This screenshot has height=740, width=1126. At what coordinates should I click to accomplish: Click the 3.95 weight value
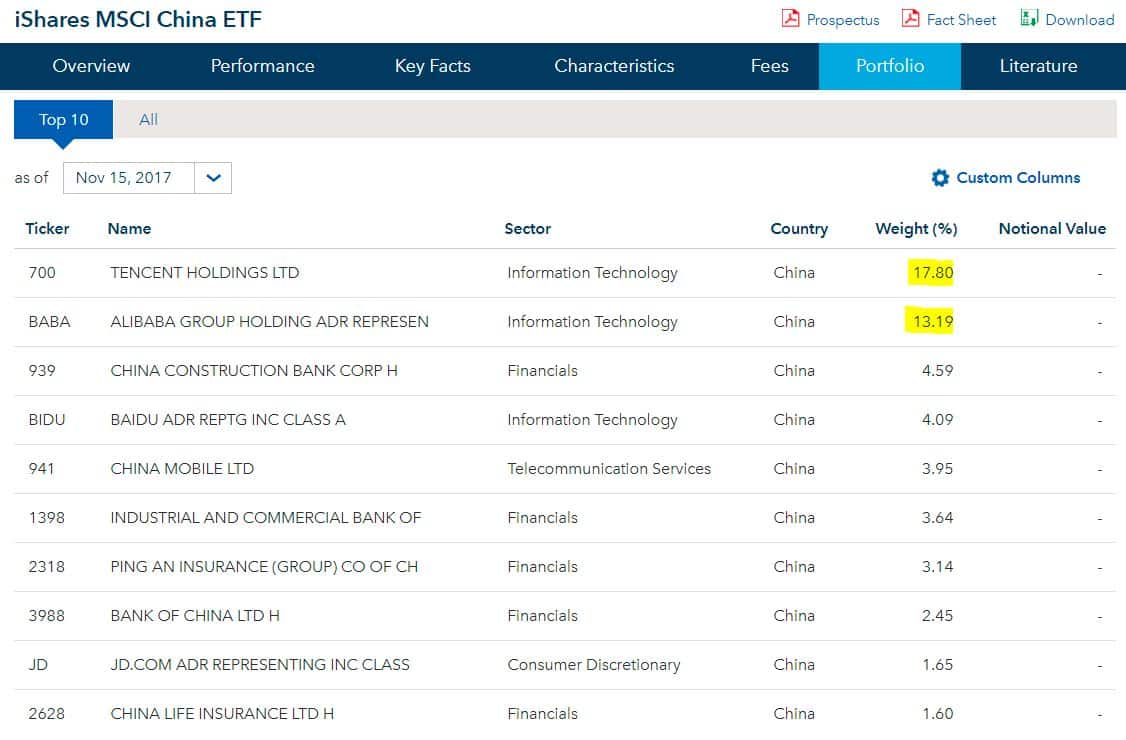tap(937, 468)
